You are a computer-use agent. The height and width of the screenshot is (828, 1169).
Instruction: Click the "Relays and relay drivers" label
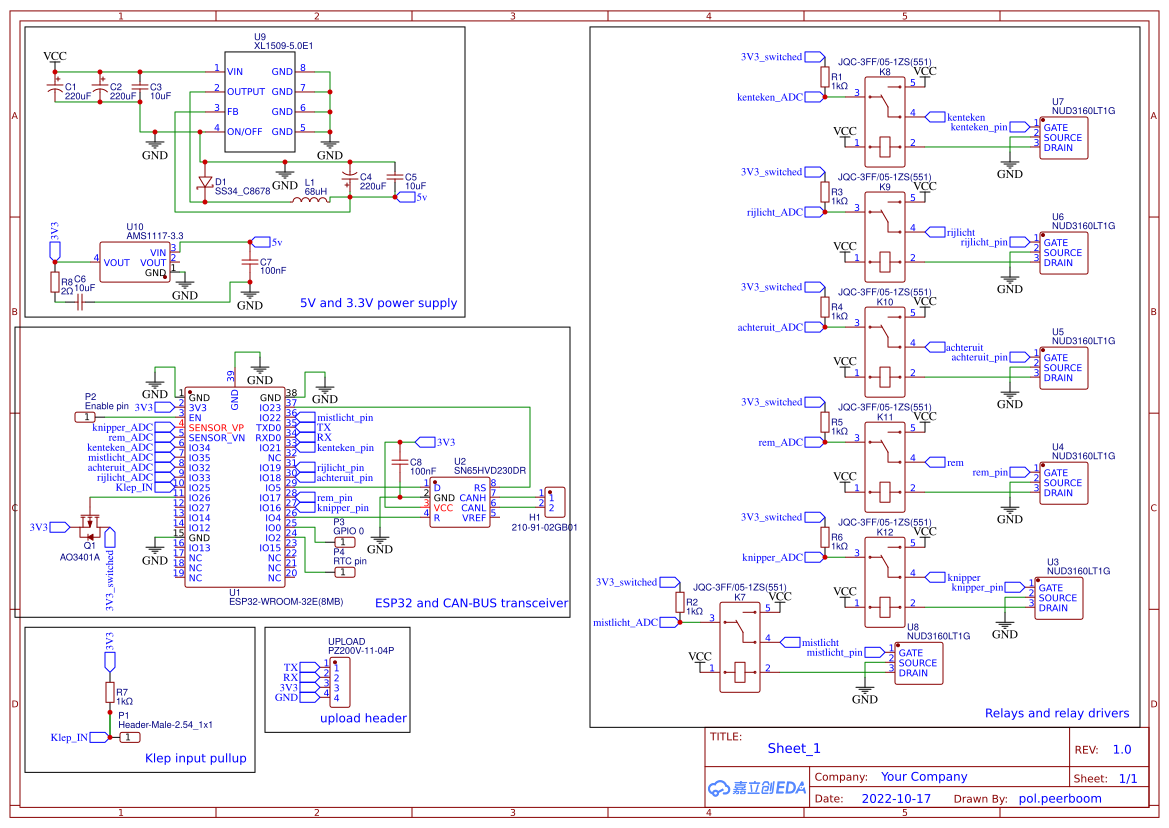click(x=1056, y=713)
